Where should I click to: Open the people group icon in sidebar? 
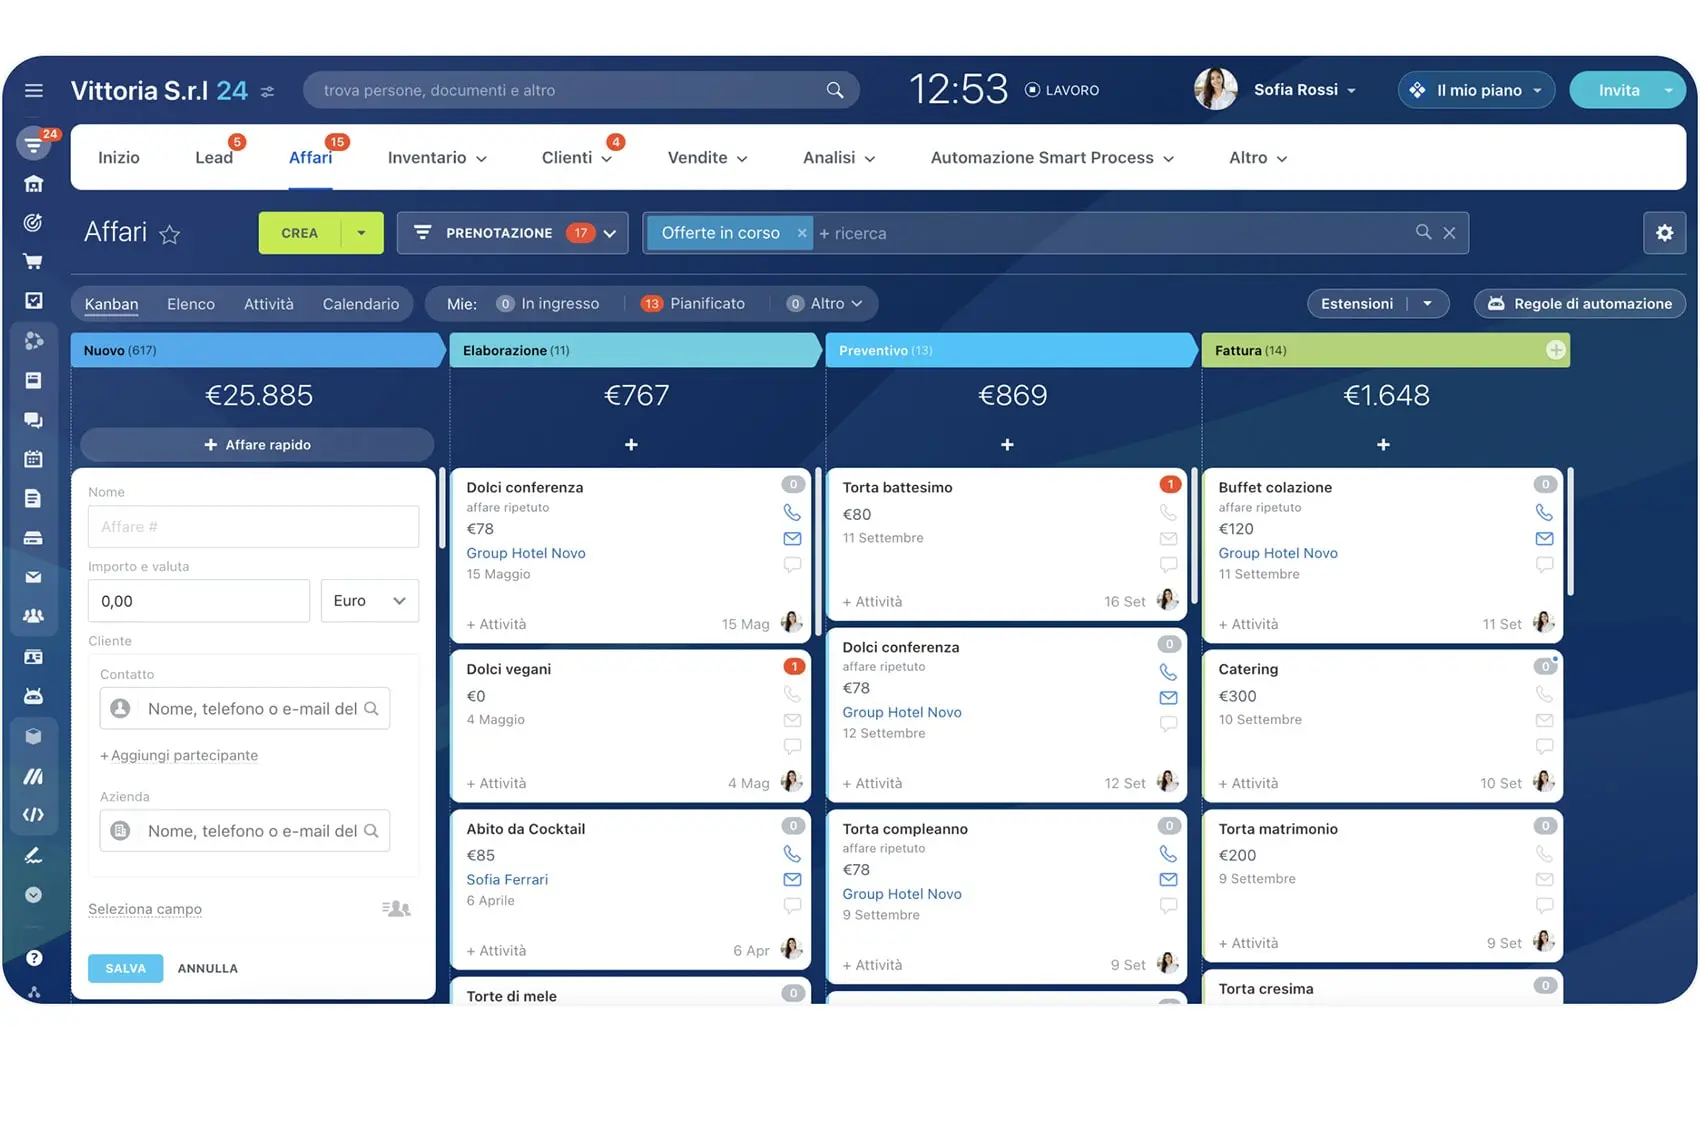coord(33,616)
